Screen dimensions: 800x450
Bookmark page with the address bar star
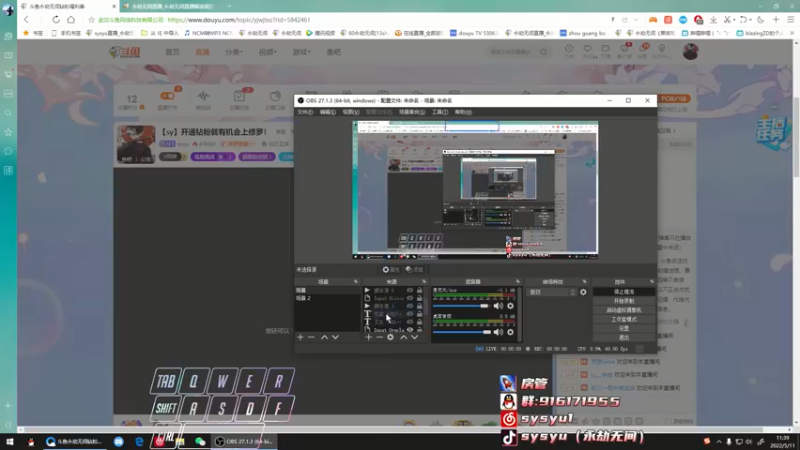(91, 20)
